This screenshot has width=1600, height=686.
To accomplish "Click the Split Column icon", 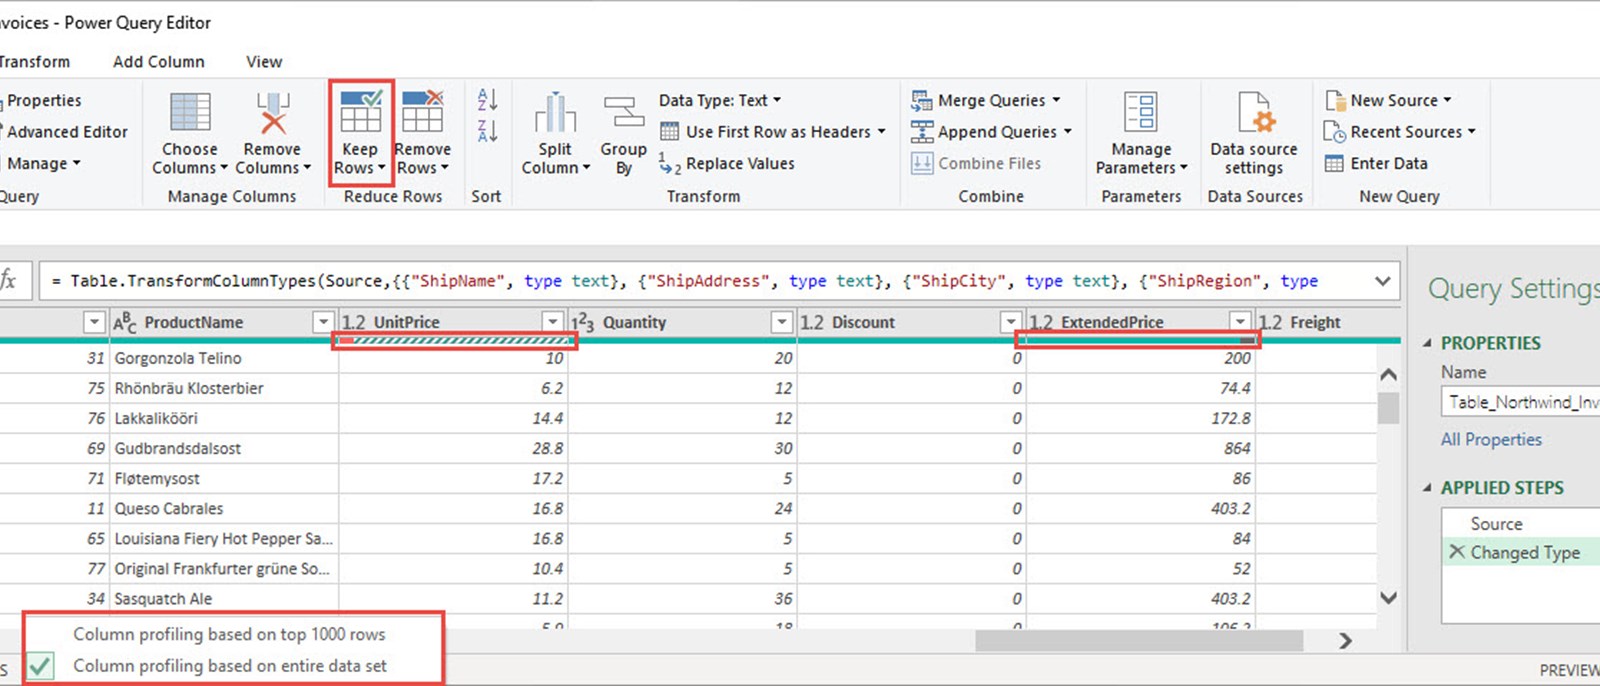I will tap(555, 113).
